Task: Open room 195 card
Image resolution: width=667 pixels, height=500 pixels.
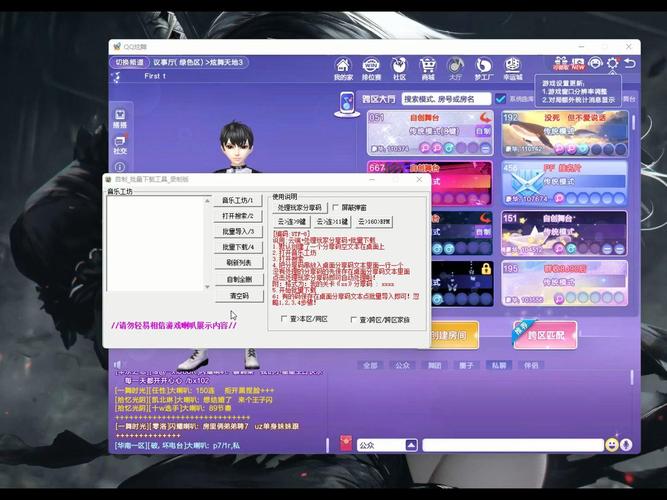Action: [x=564, y=283]
